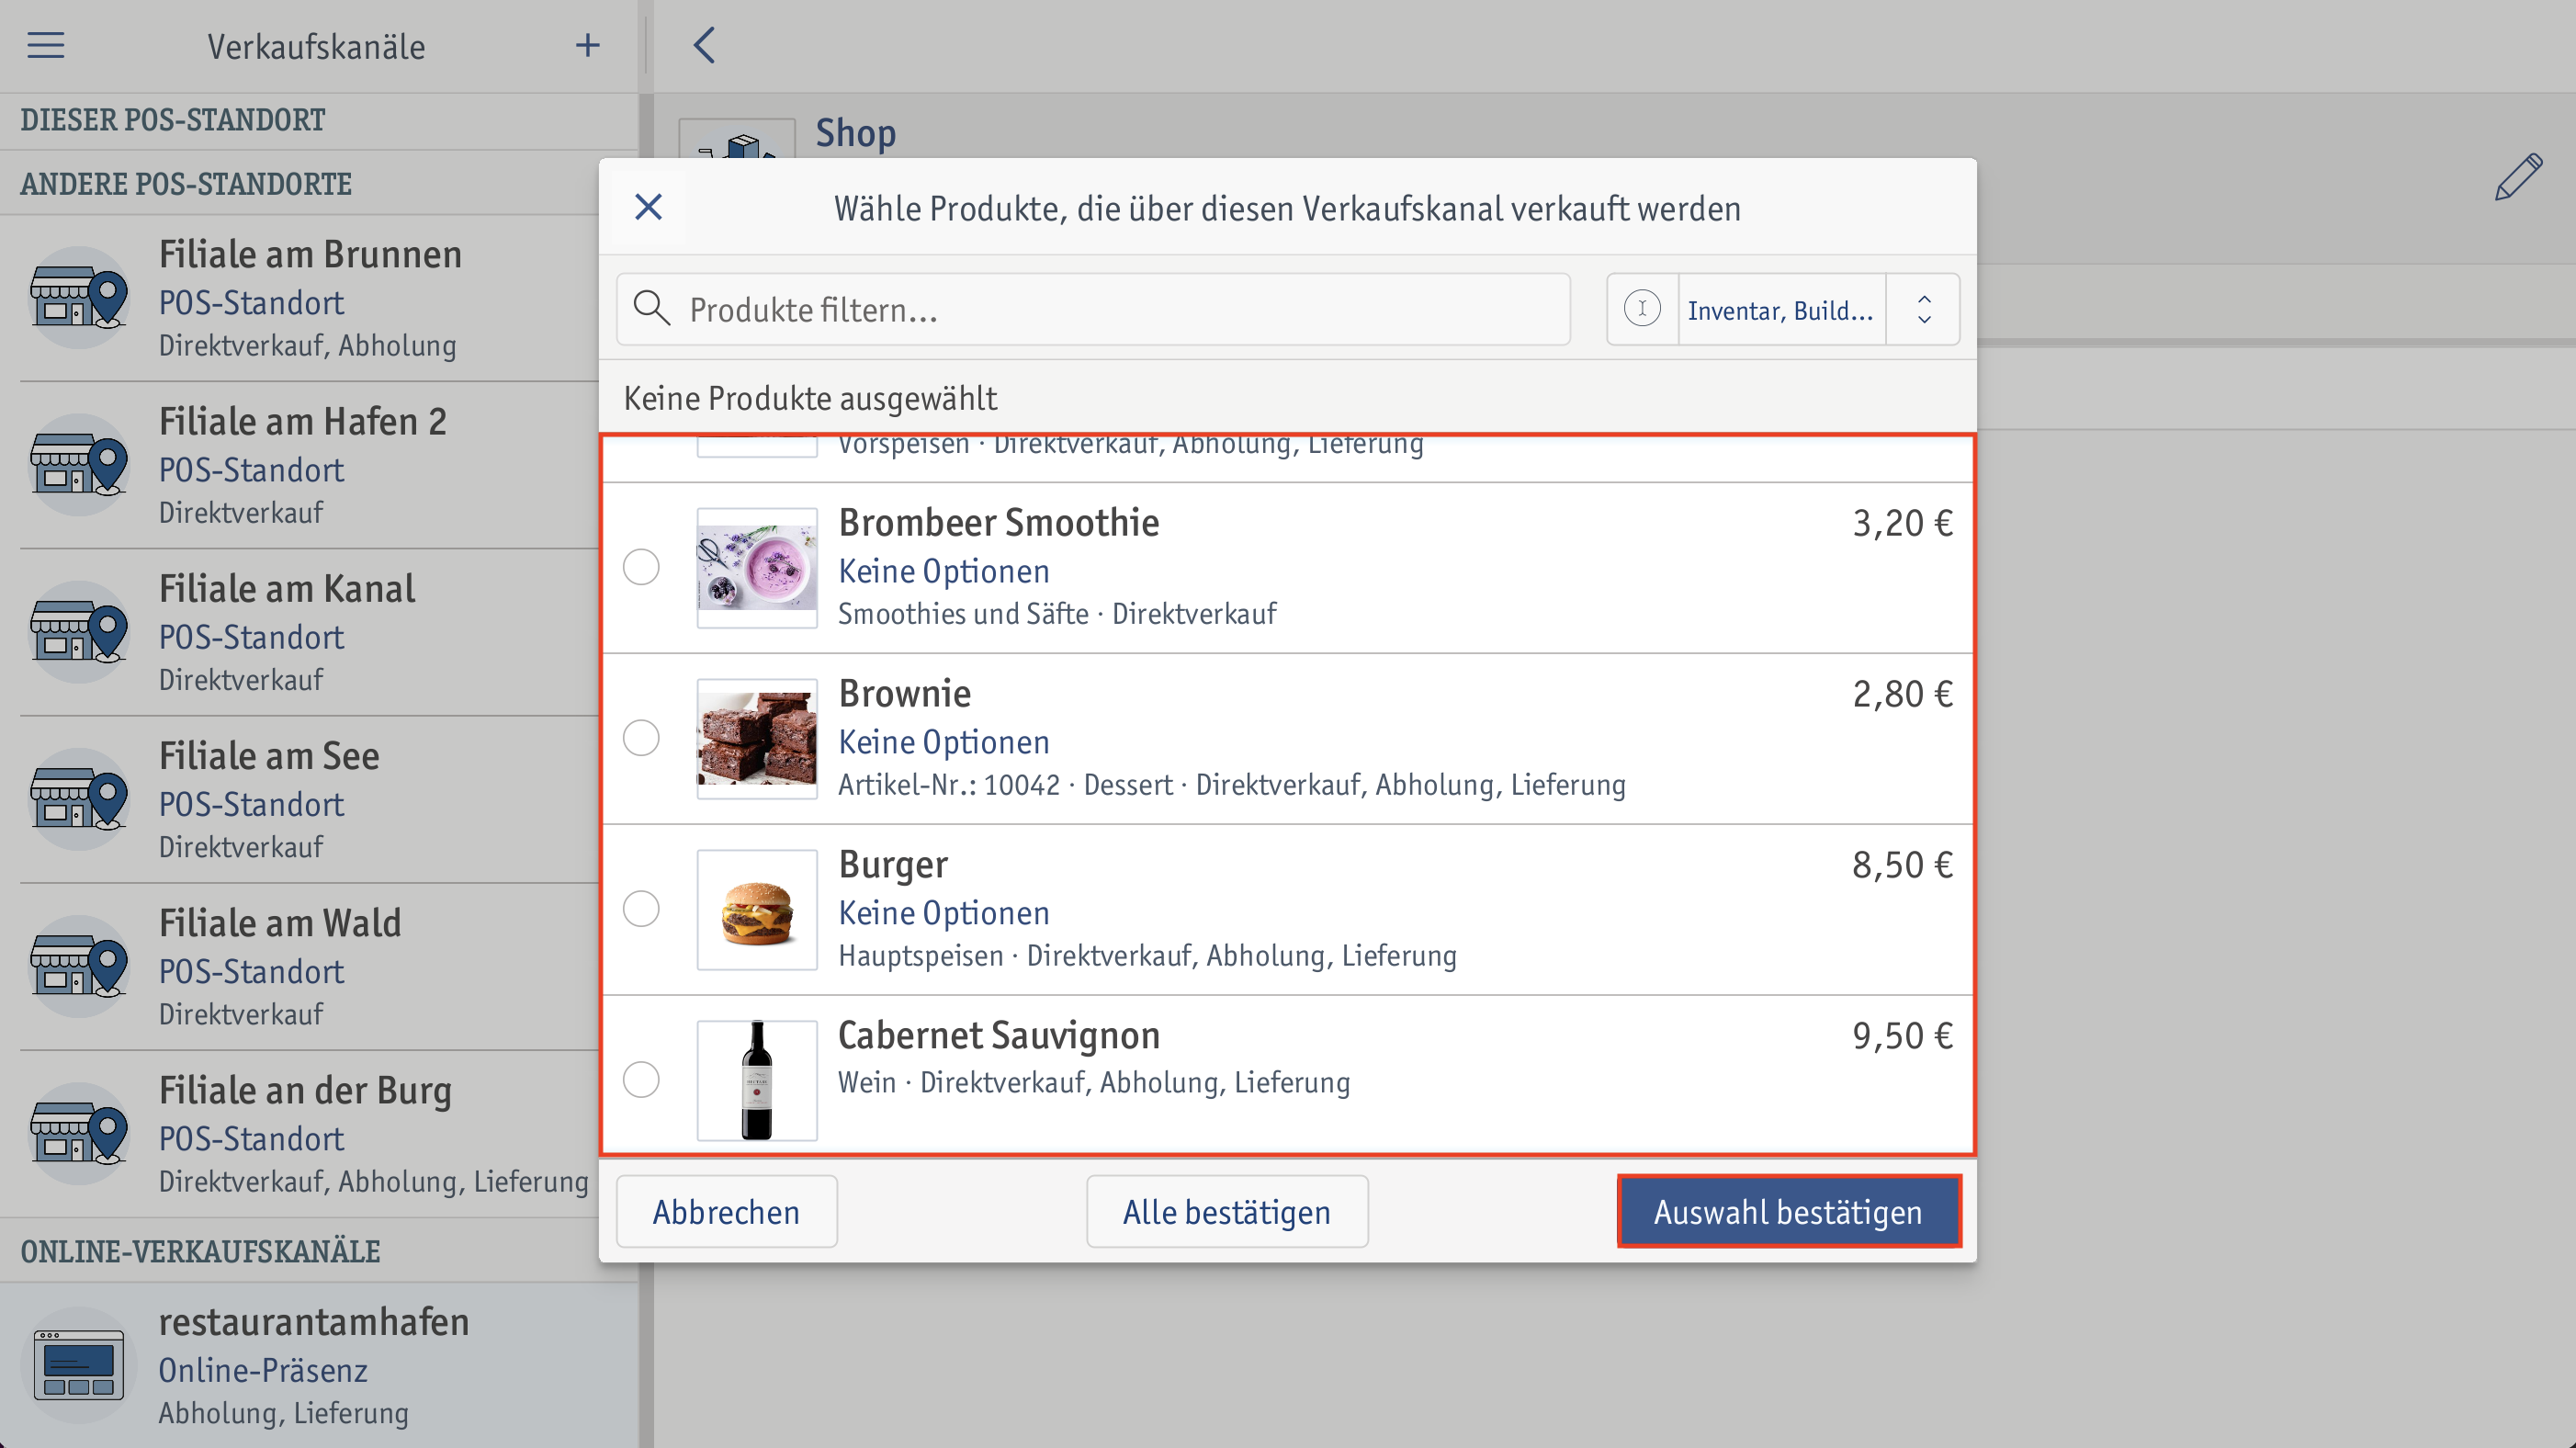Select Filiale am Hafen 2 title
2576x1448 pixels.
pos(303,422)
